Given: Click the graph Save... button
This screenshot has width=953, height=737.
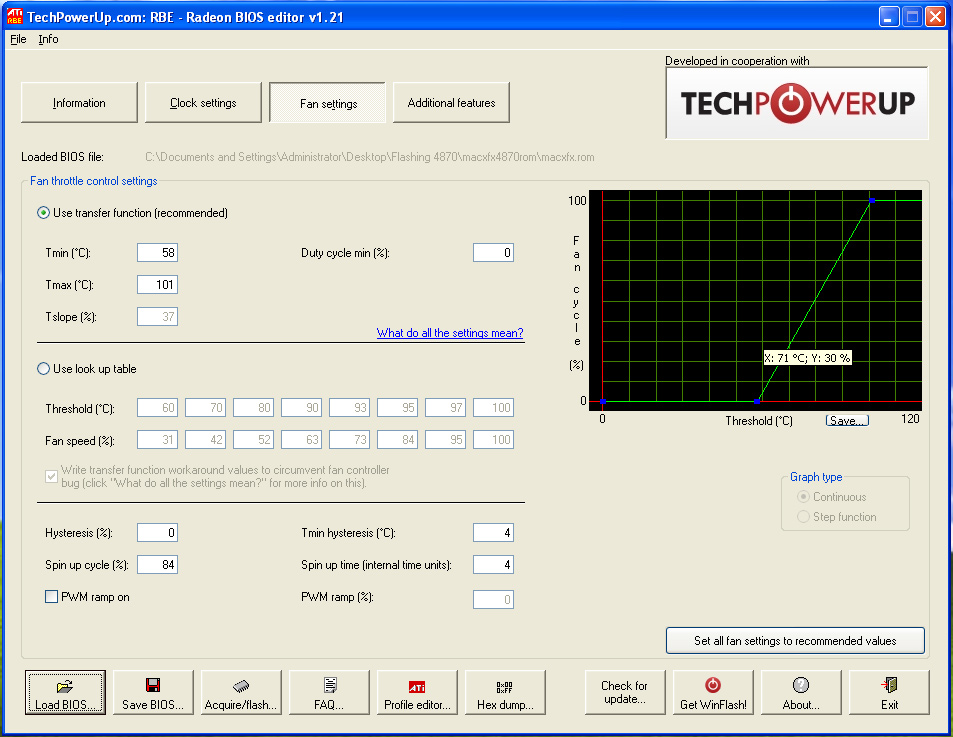Looking at the screenshot, I should [847, 420].
